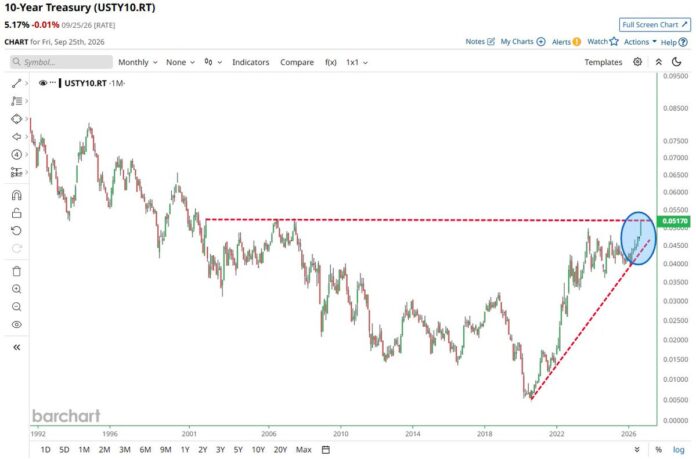Select the 5Y time range
696x459 pixels.
coord(238,450)
